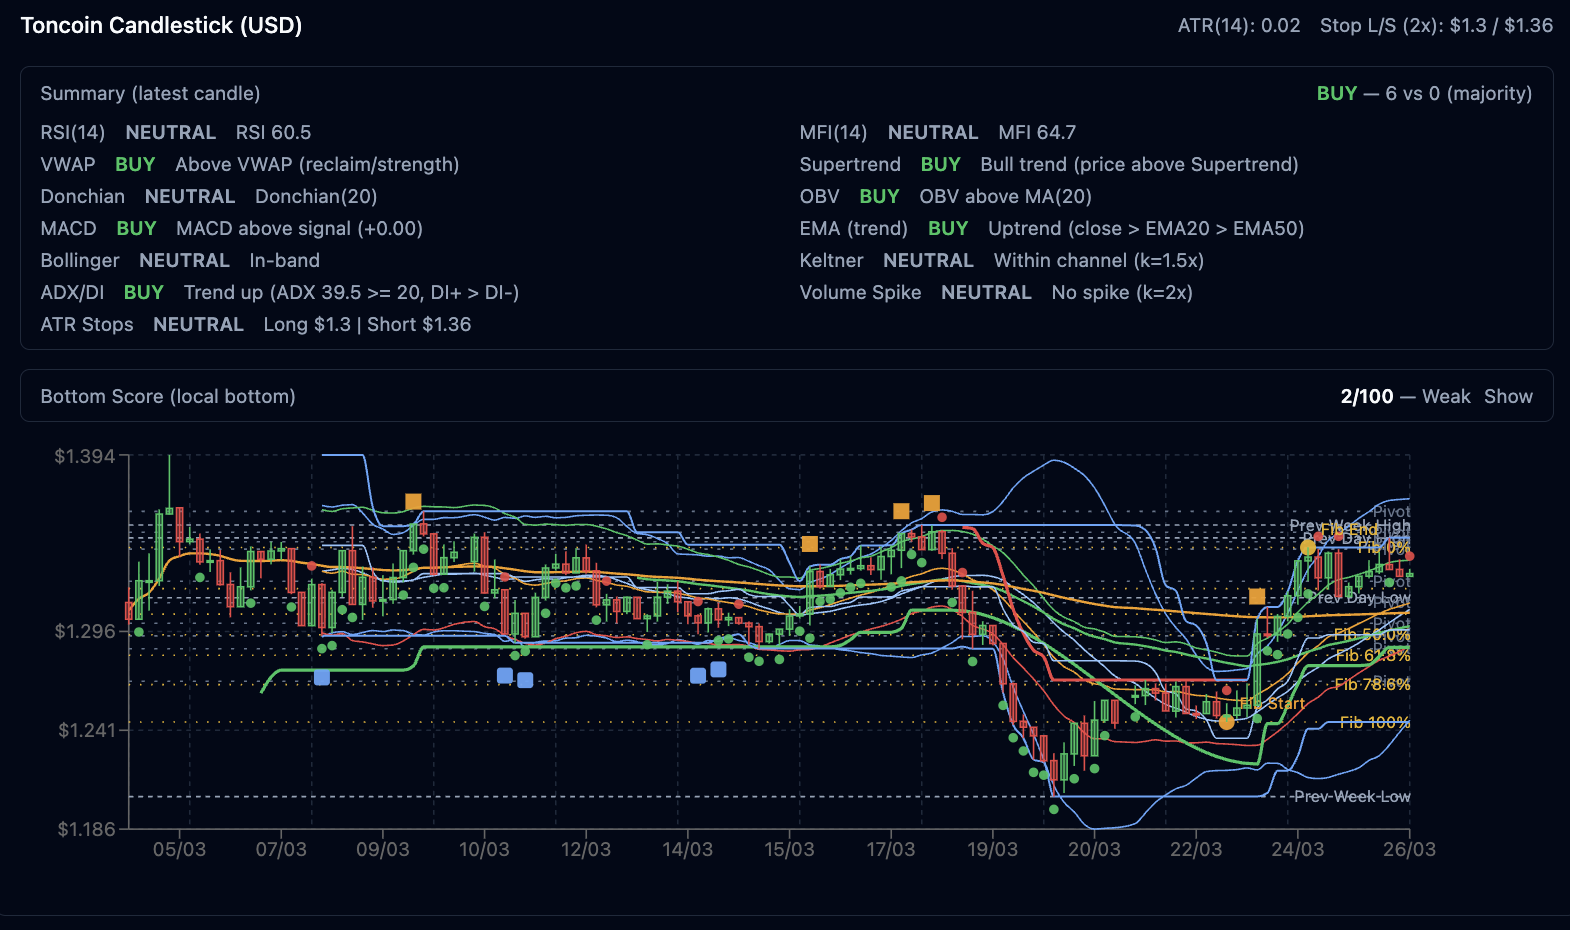Click the leftmost blue square marker near 07/03
Screen dimensions: 1570x930
point(322,678)
